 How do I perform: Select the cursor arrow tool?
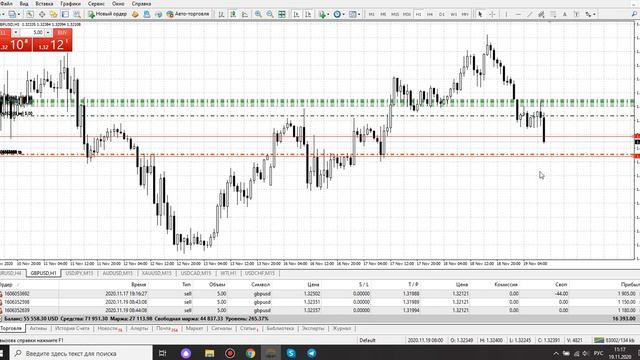click(x=480, y=14)
